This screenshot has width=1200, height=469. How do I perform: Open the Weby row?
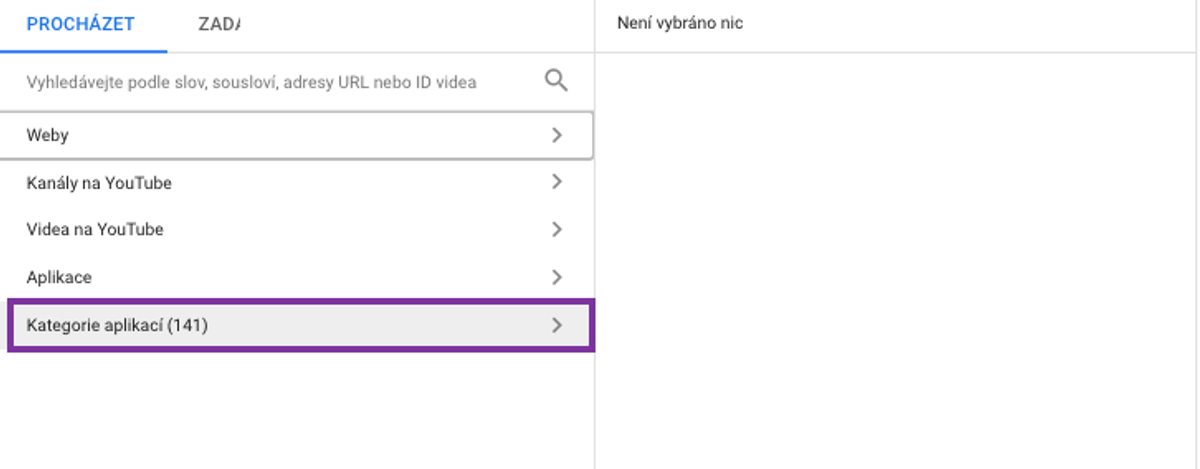point(297,135)
